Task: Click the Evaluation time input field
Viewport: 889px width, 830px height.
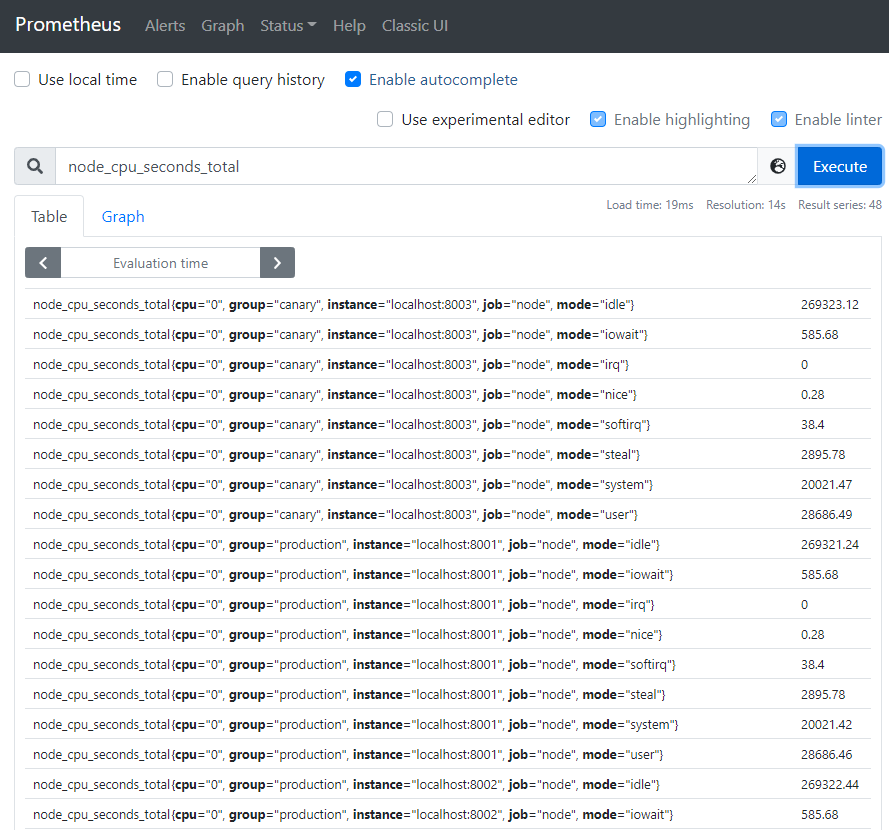Action: point(160,263)
